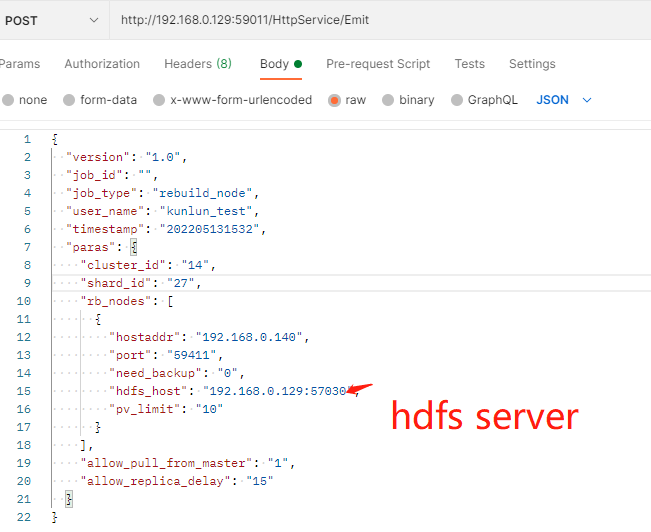
Task: Click line number 22 in the gutter
Action: click(x=24, y=517)
